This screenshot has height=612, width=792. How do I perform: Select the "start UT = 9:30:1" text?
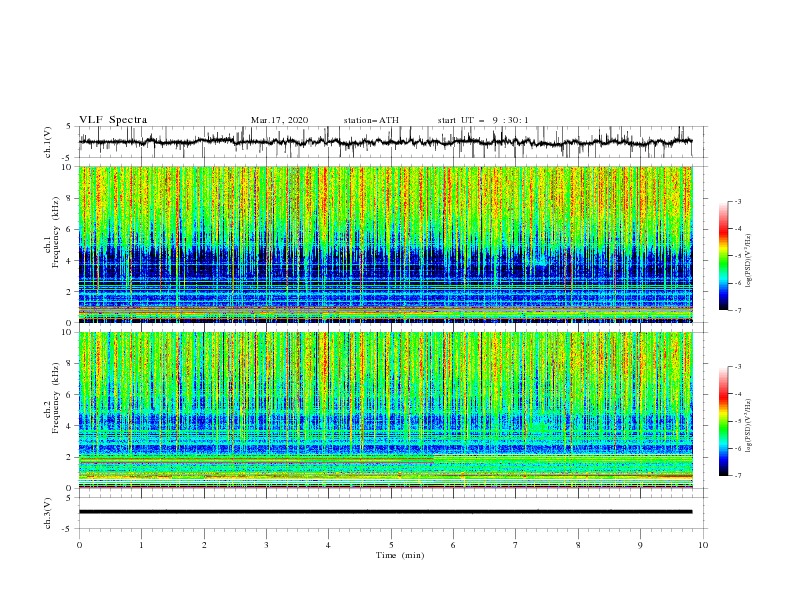483,120
